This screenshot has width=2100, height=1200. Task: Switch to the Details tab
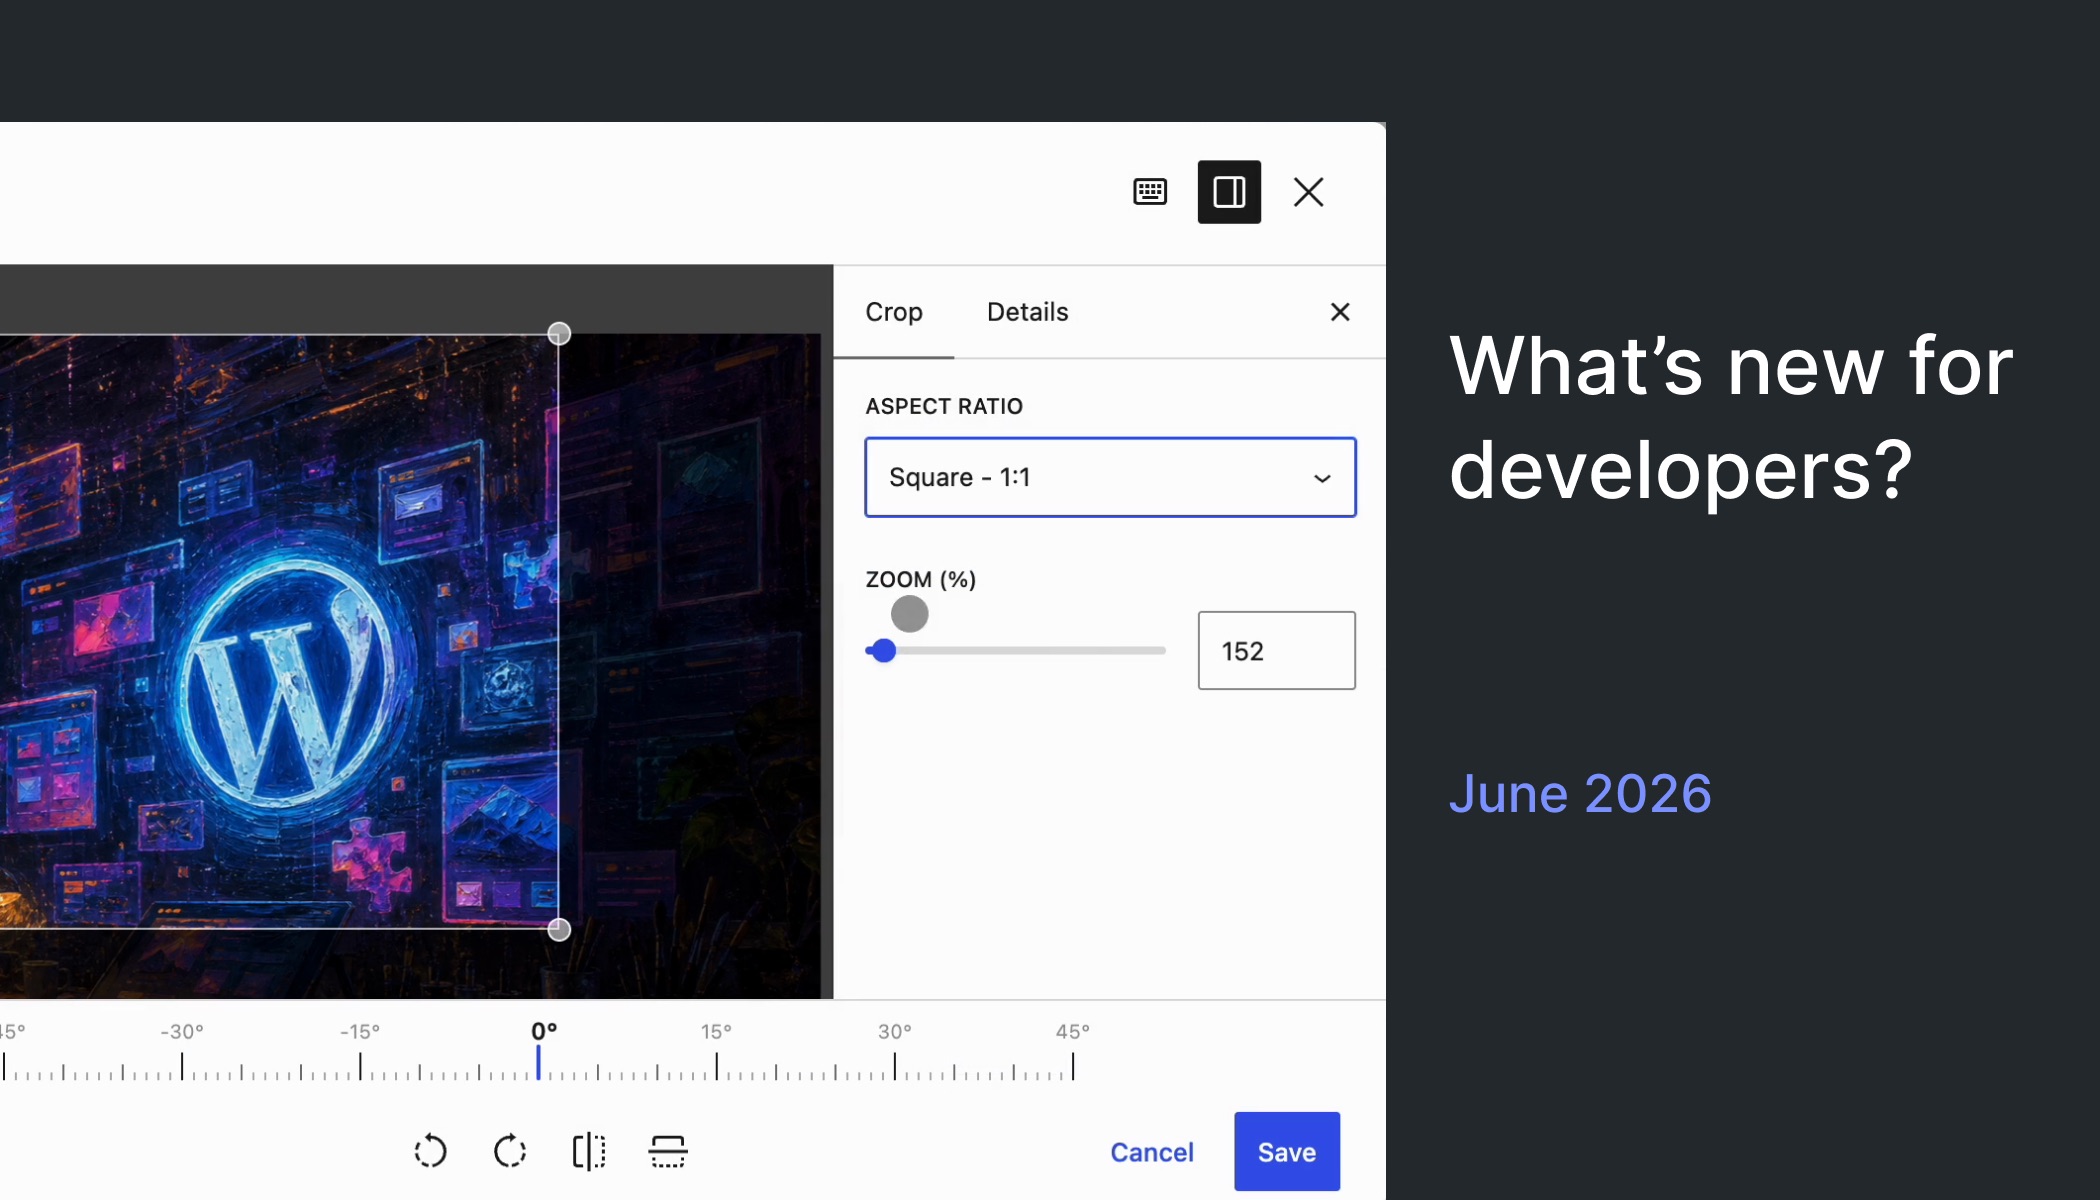click(x=1027, y=312)
